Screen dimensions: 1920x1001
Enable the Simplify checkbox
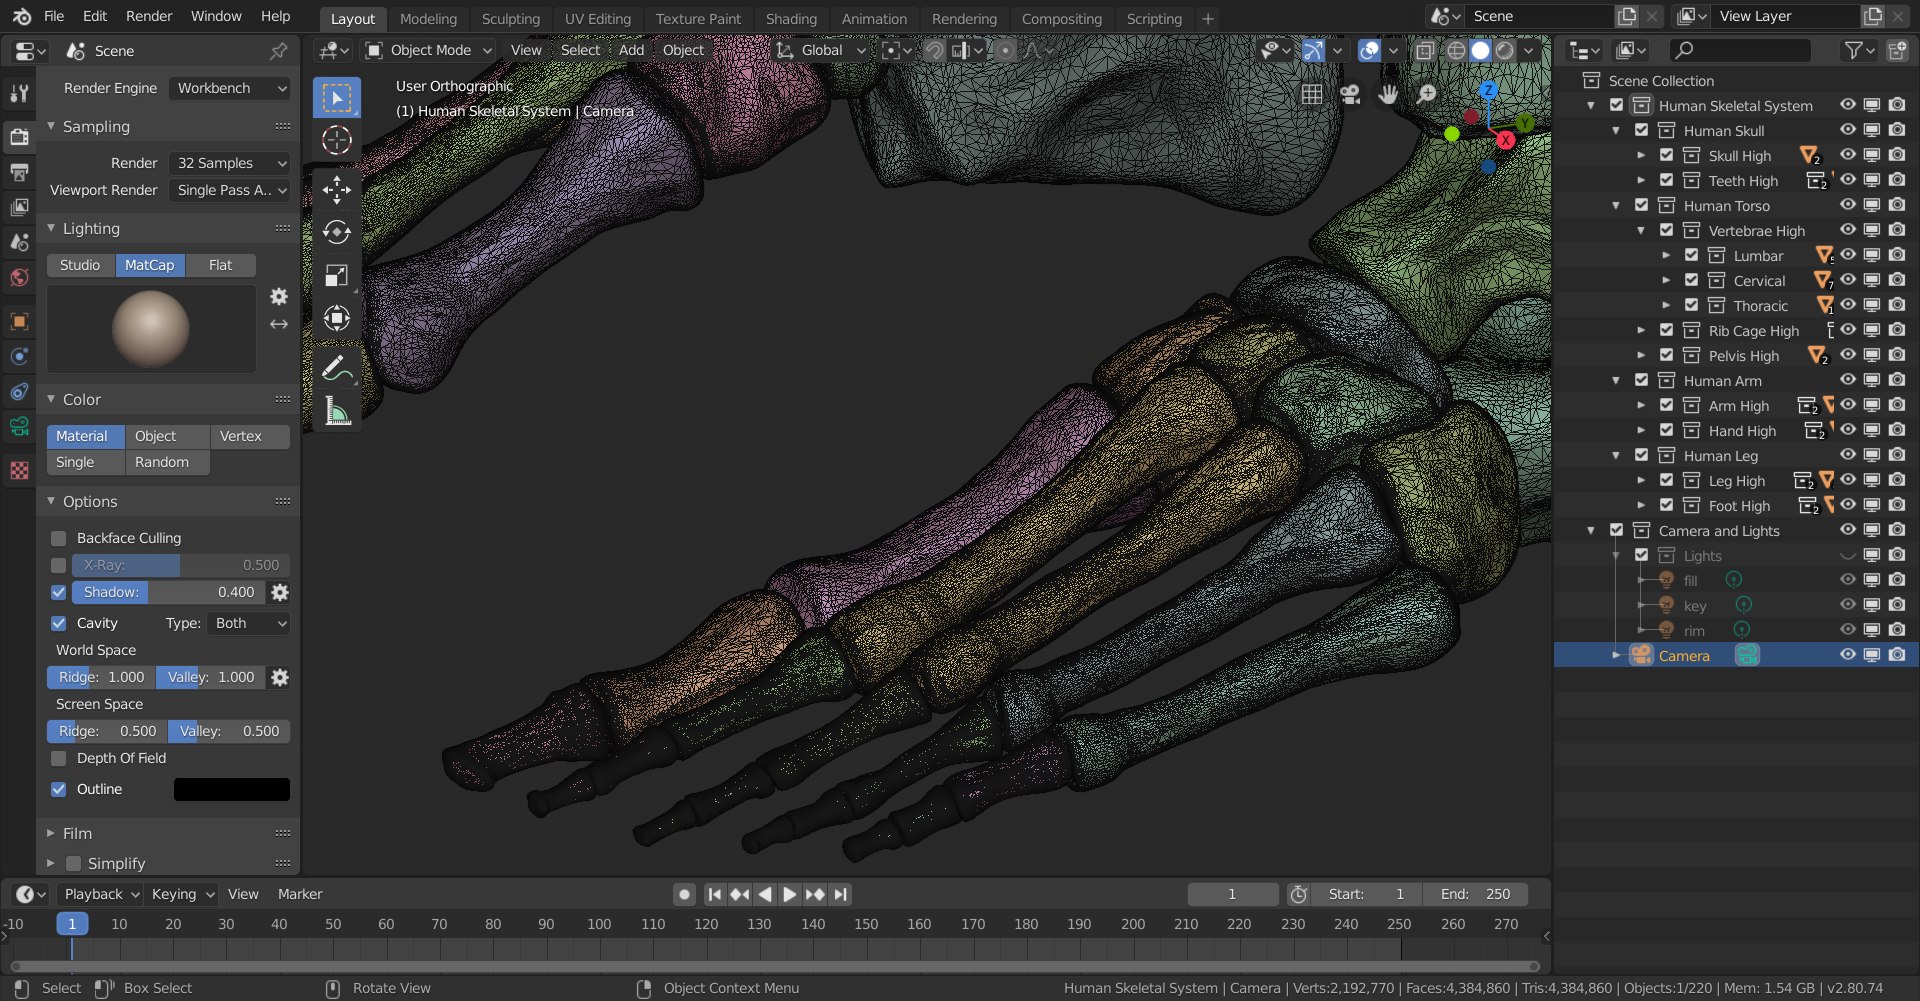(73, 863)
